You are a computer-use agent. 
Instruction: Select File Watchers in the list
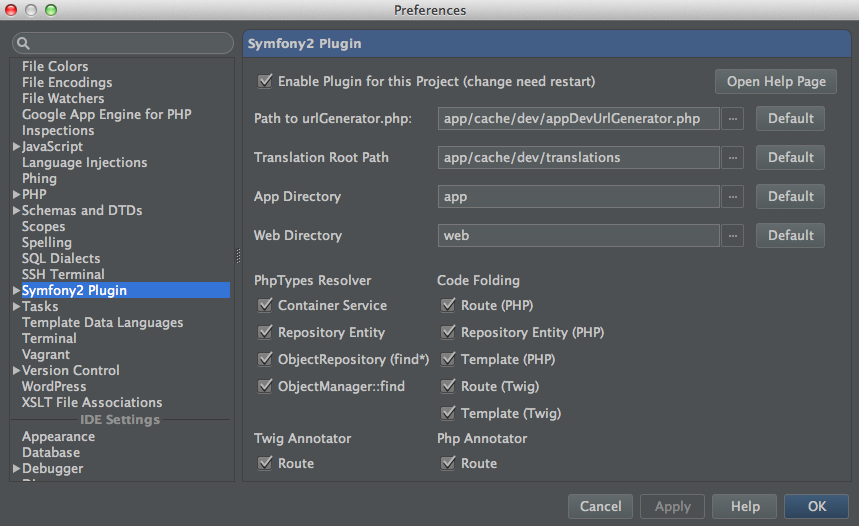[63, 99]
